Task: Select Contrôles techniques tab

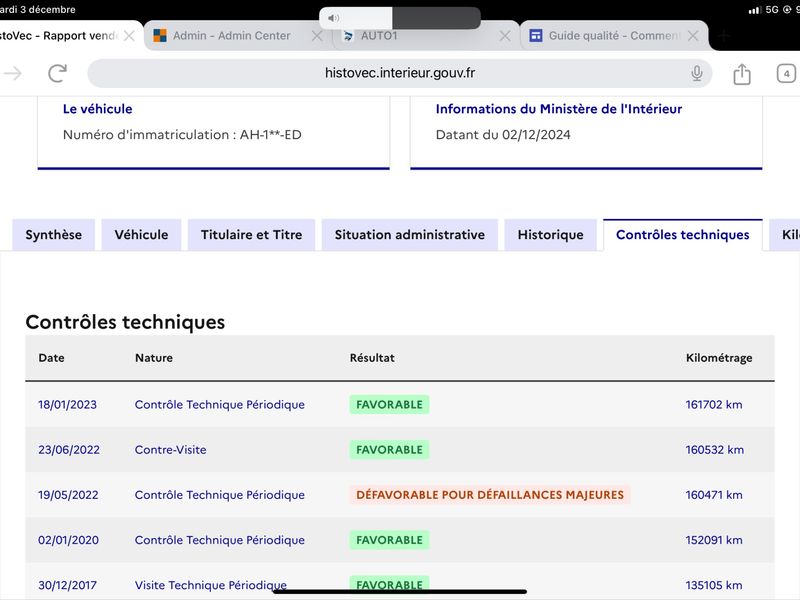Action: 683,235
